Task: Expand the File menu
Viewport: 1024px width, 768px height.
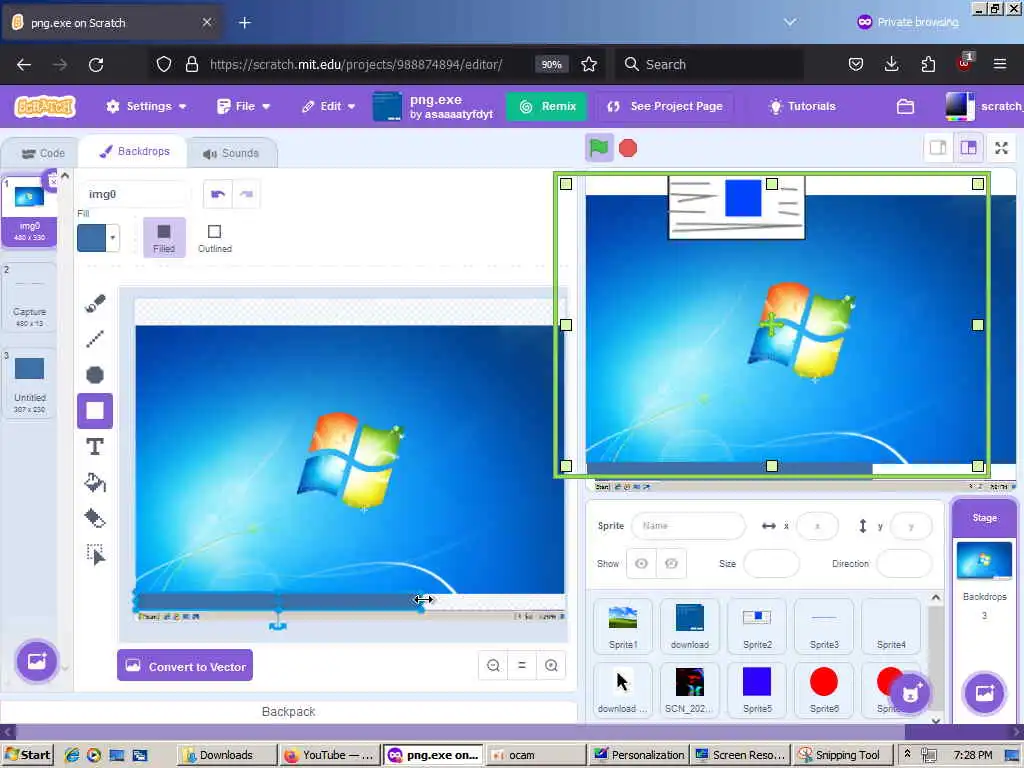Action: [x=244, y=106]
